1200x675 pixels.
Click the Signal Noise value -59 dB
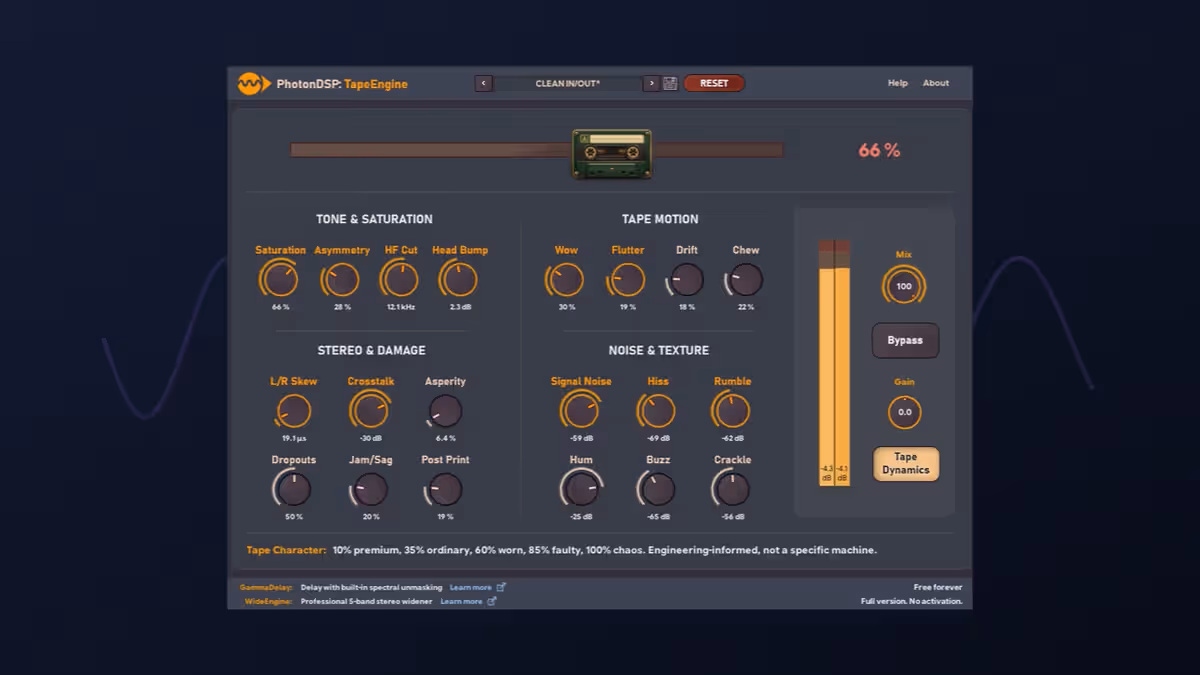[581, 438]
